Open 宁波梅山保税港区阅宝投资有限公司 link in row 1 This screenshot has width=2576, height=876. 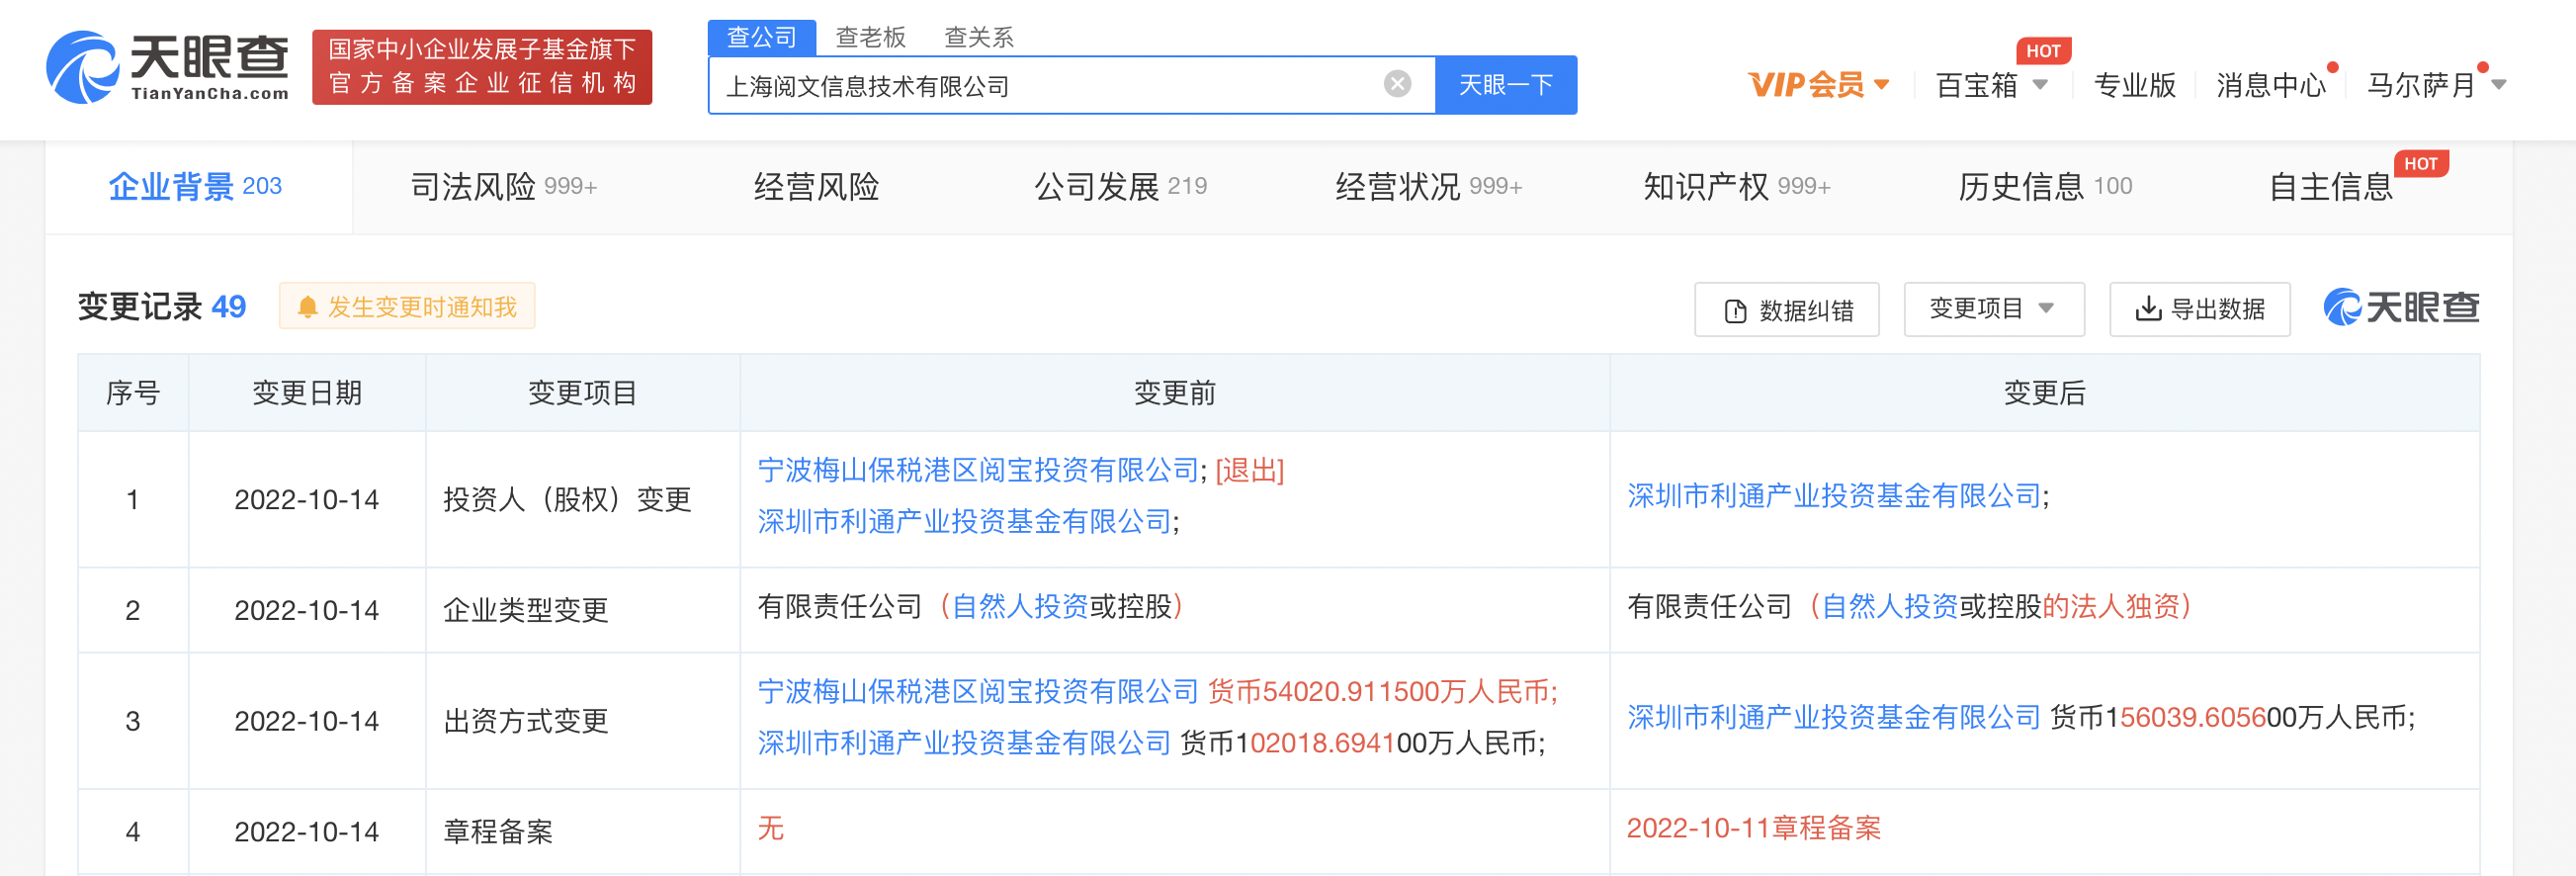tap(977, 470)
